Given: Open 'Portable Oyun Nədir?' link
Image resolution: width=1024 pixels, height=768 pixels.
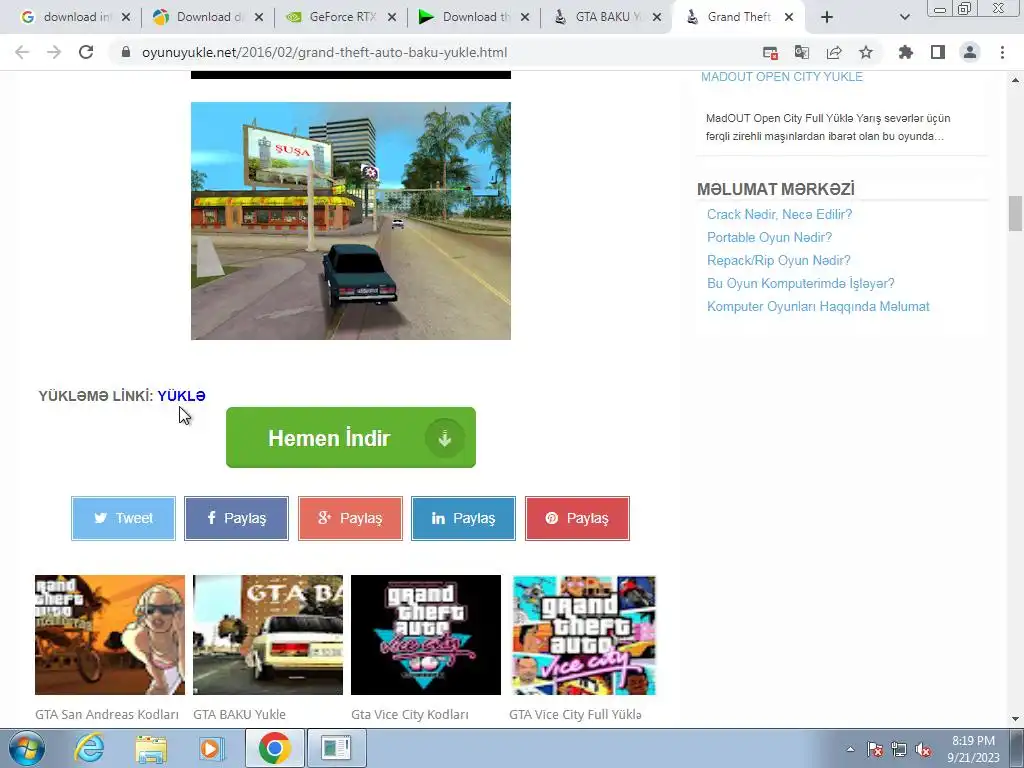Looking at the screenshot, I should tap(769, 237).
